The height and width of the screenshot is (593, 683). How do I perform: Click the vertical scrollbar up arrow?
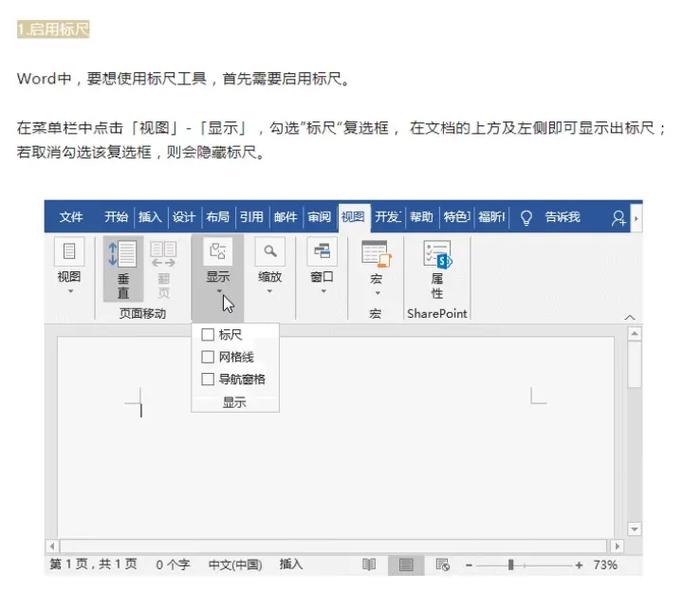(x=634, y=334)
